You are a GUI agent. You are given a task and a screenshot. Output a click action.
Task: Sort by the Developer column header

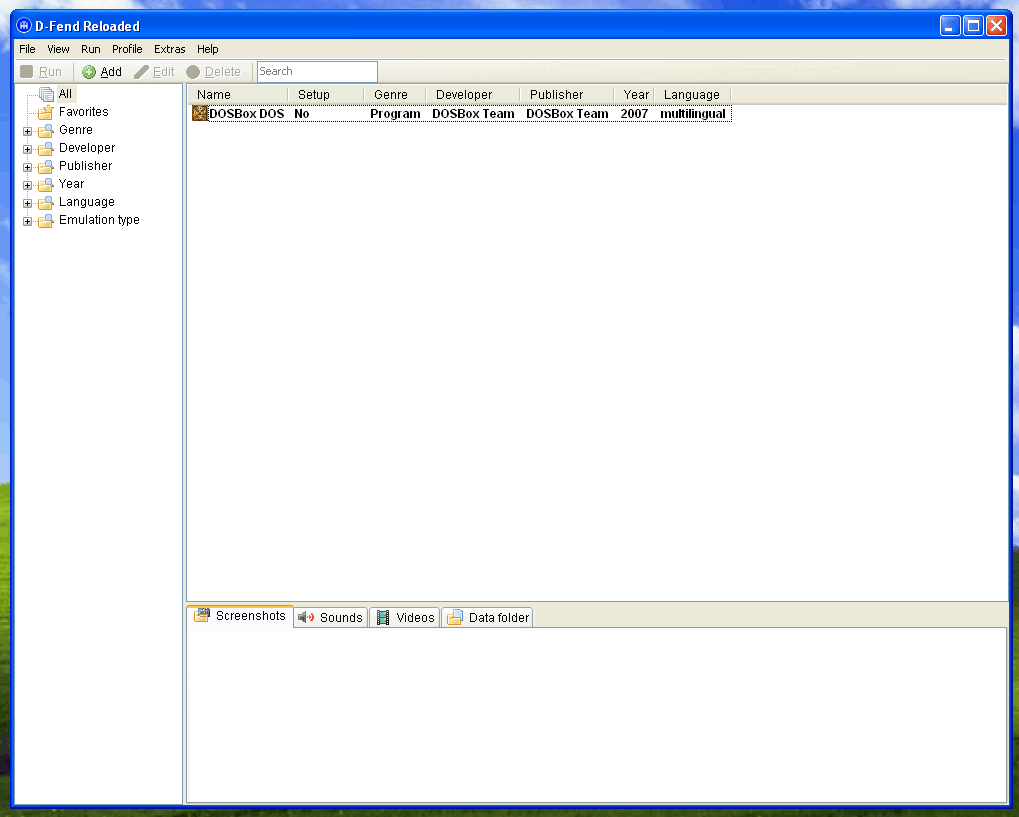(472, 95)
